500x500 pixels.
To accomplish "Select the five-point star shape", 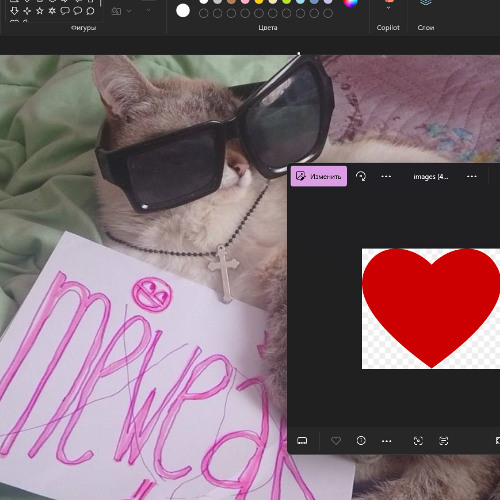I will pos(40,11).
